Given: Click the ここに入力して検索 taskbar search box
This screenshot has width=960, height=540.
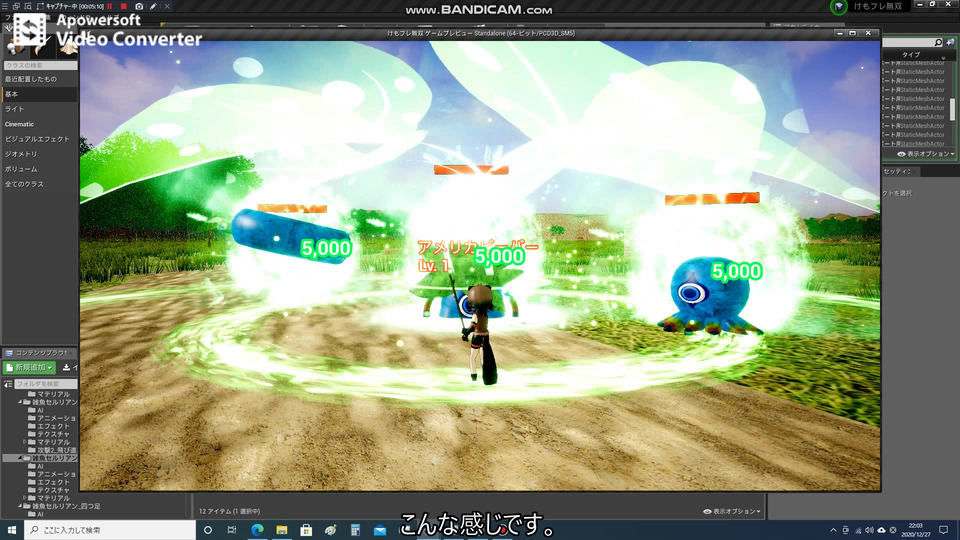Looking at the screenshot, I should tap(110, 530).
